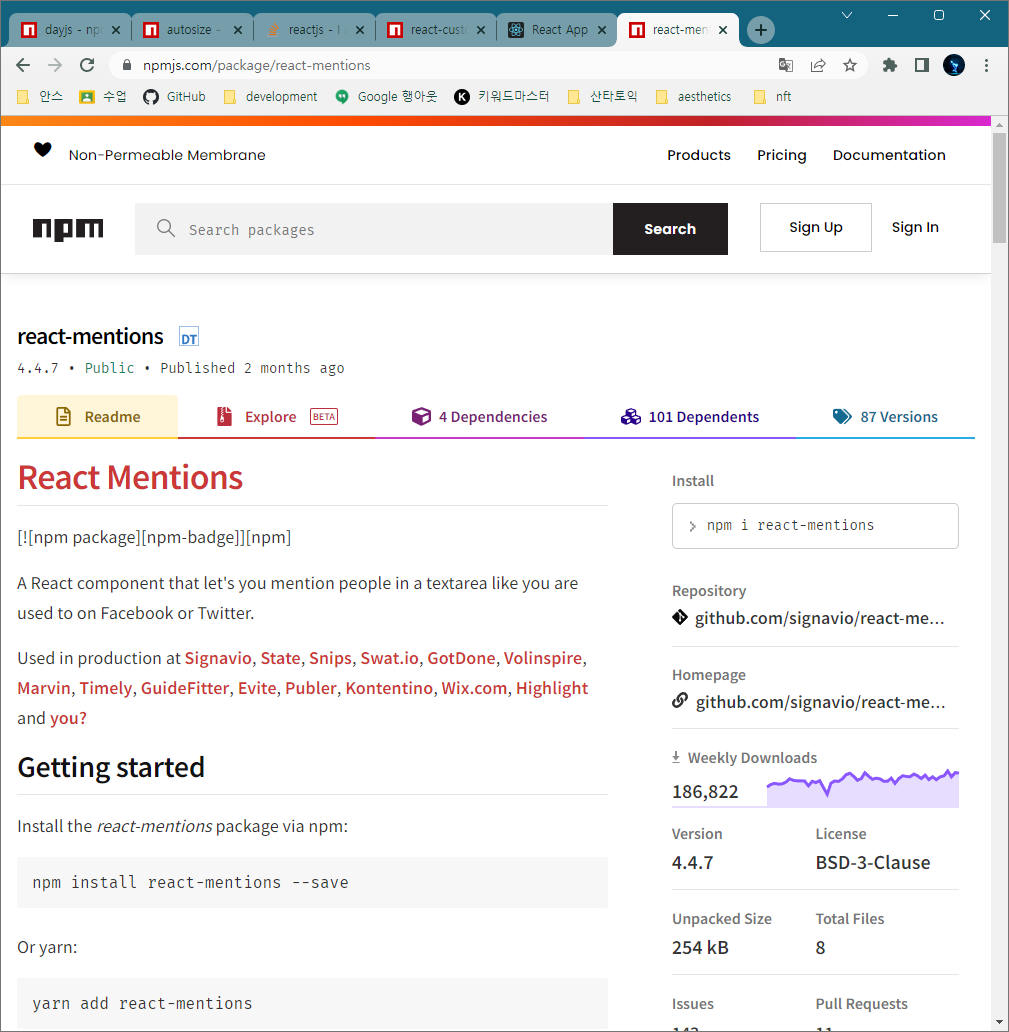Open the translate page icon
This screenshot has width=1009, height=1032.
point(786,65)
